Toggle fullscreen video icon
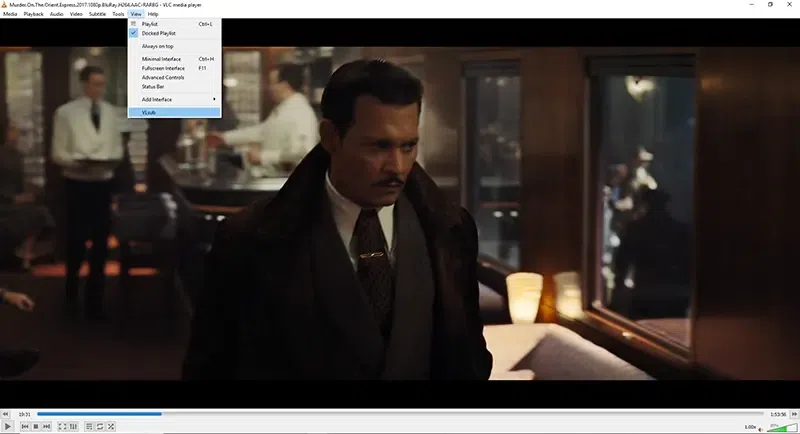 62,426
